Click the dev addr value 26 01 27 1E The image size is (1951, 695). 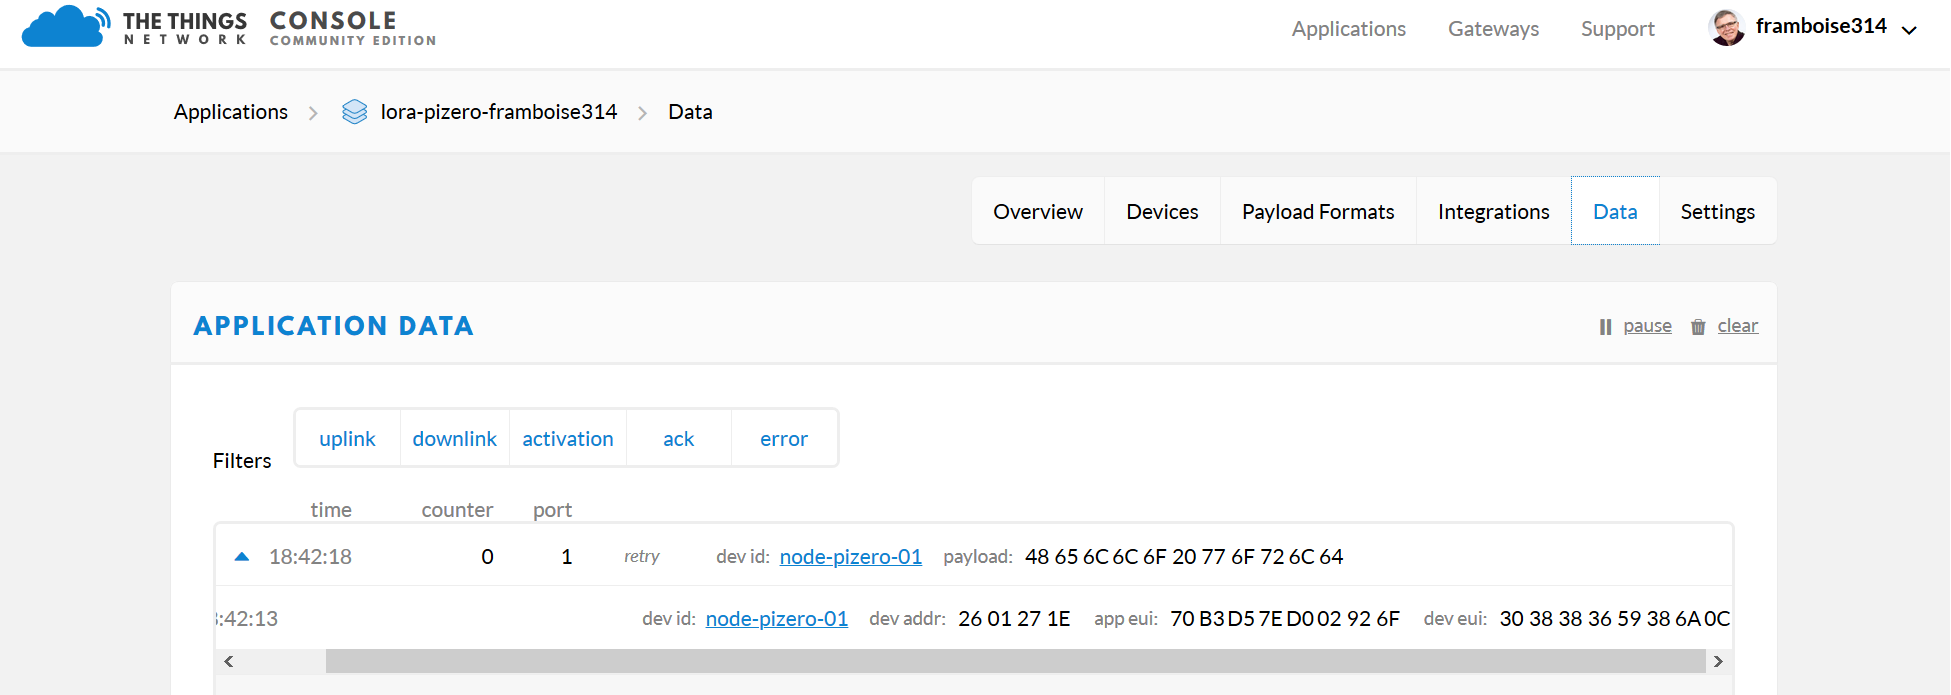(1014, 619)
